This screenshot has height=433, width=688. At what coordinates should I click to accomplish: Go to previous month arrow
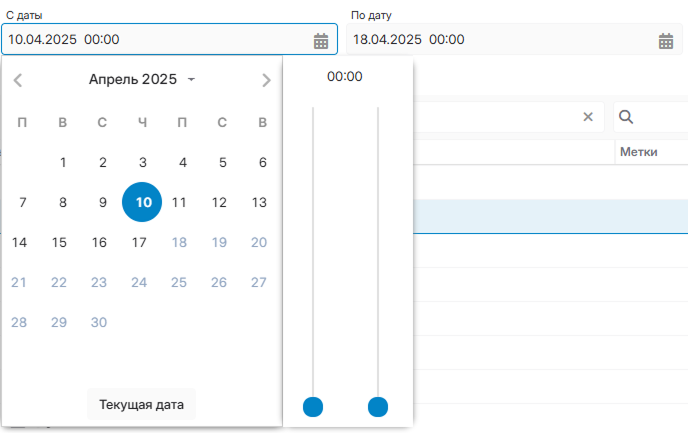[x=18, y=80]
